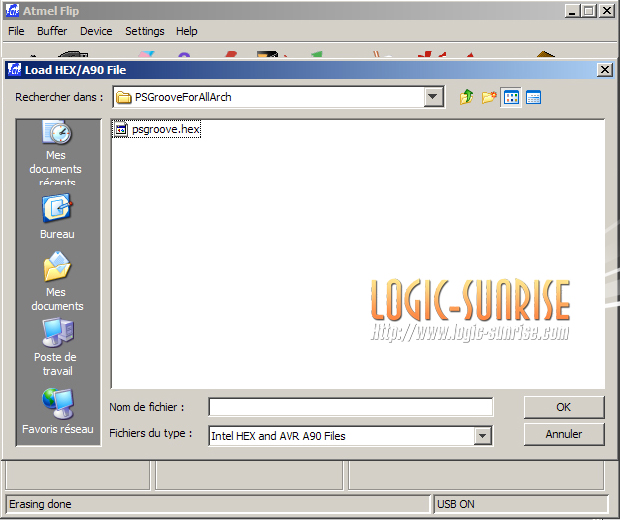The width and height of the screenshot is (620, 520).
Task: Open the File menu in Atmel Flip
Action: [x=16, y=31]
